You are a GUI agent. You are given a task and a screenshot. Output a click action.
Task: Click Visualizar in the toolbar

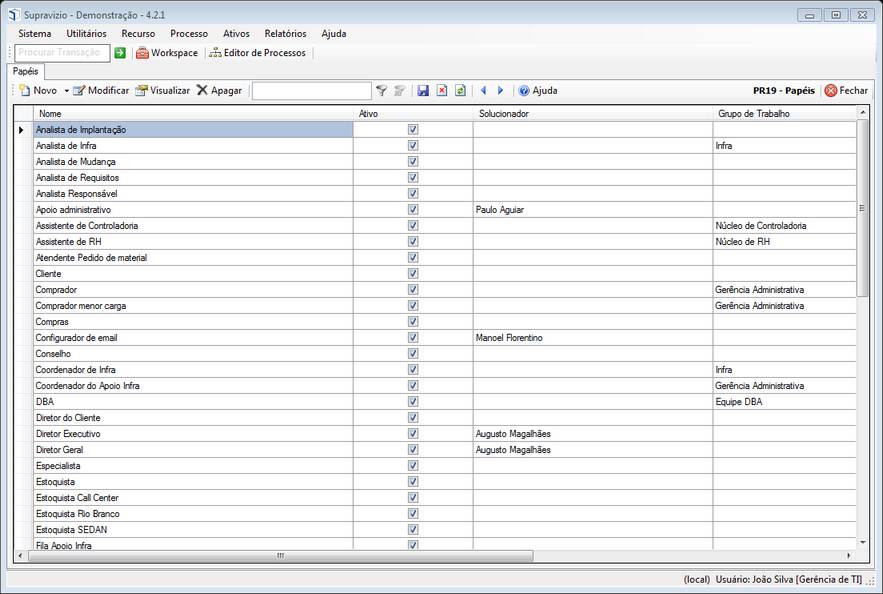click(x=162, y=90)
